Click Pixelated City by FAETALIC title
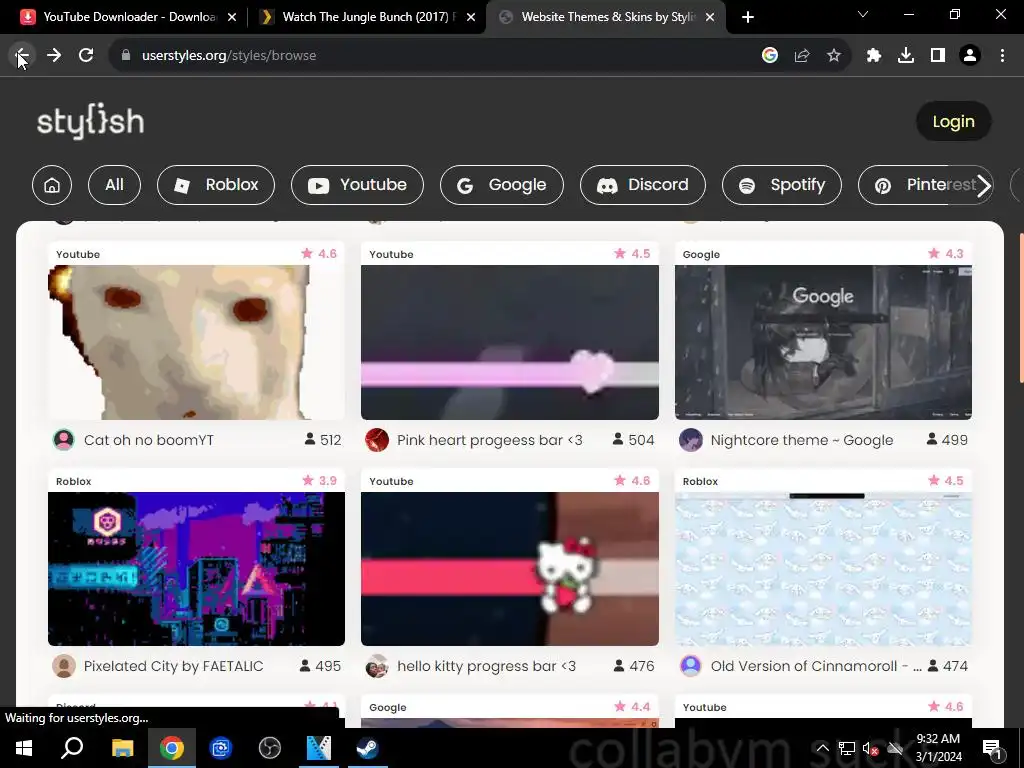 [174, 666]
